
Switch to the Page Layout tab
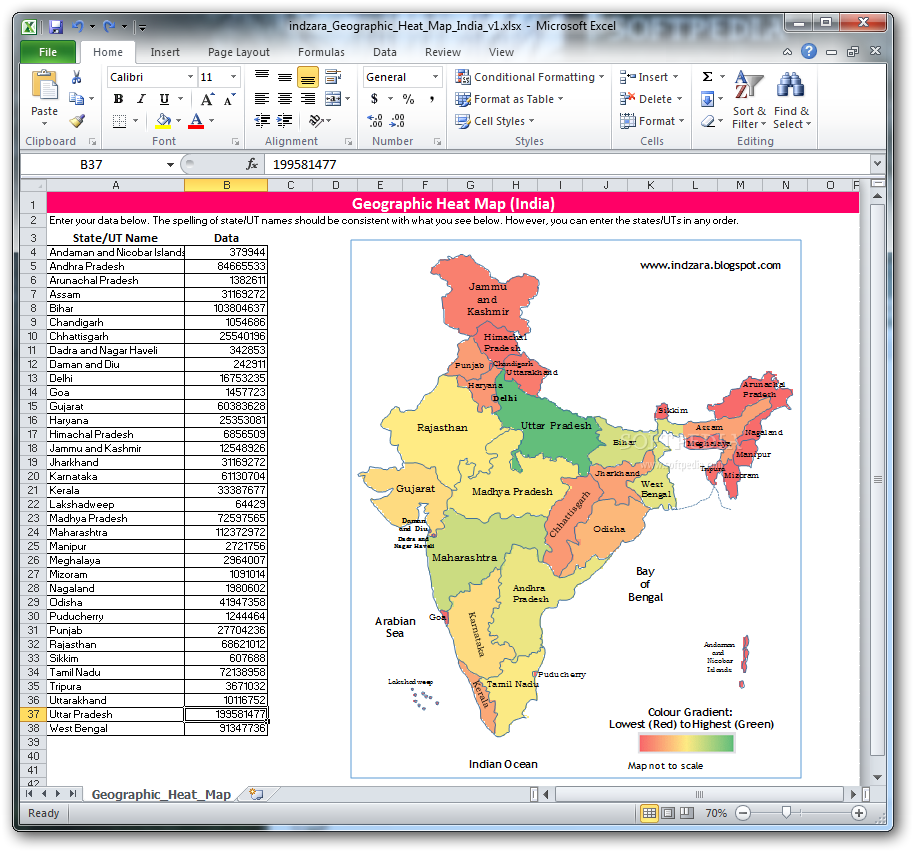(x=239, y=52)
